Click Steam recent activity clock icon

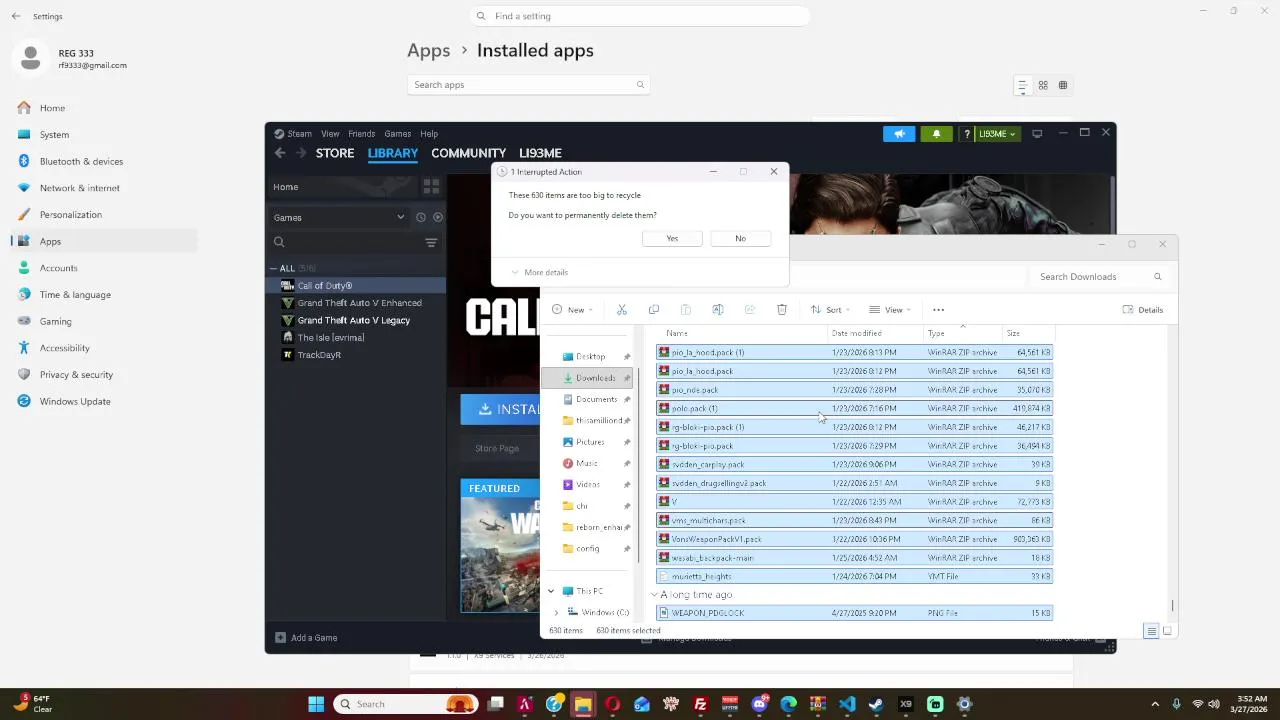[421, 217]
